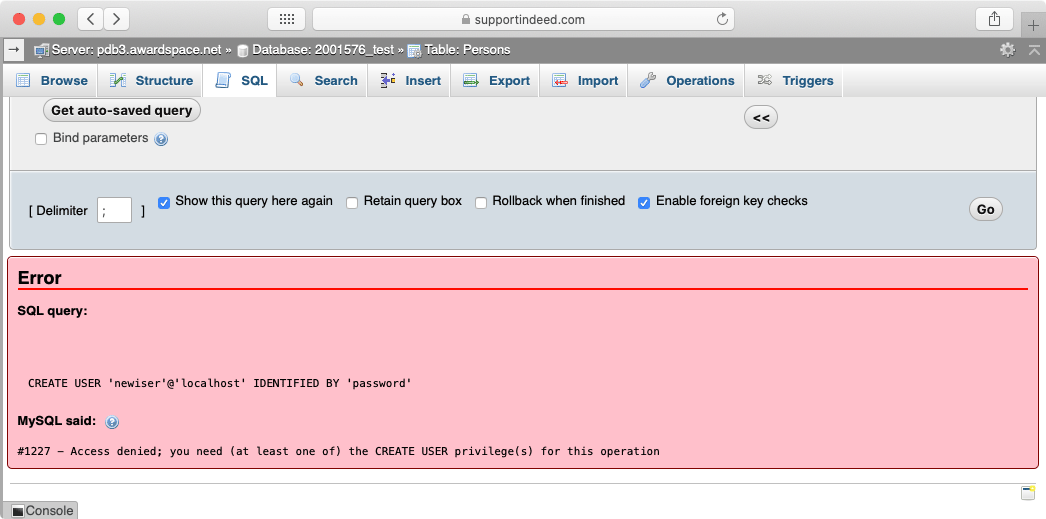Click the Get auto-saved query button
Screen dimensions: 1046x519
[x=121, y=111]
